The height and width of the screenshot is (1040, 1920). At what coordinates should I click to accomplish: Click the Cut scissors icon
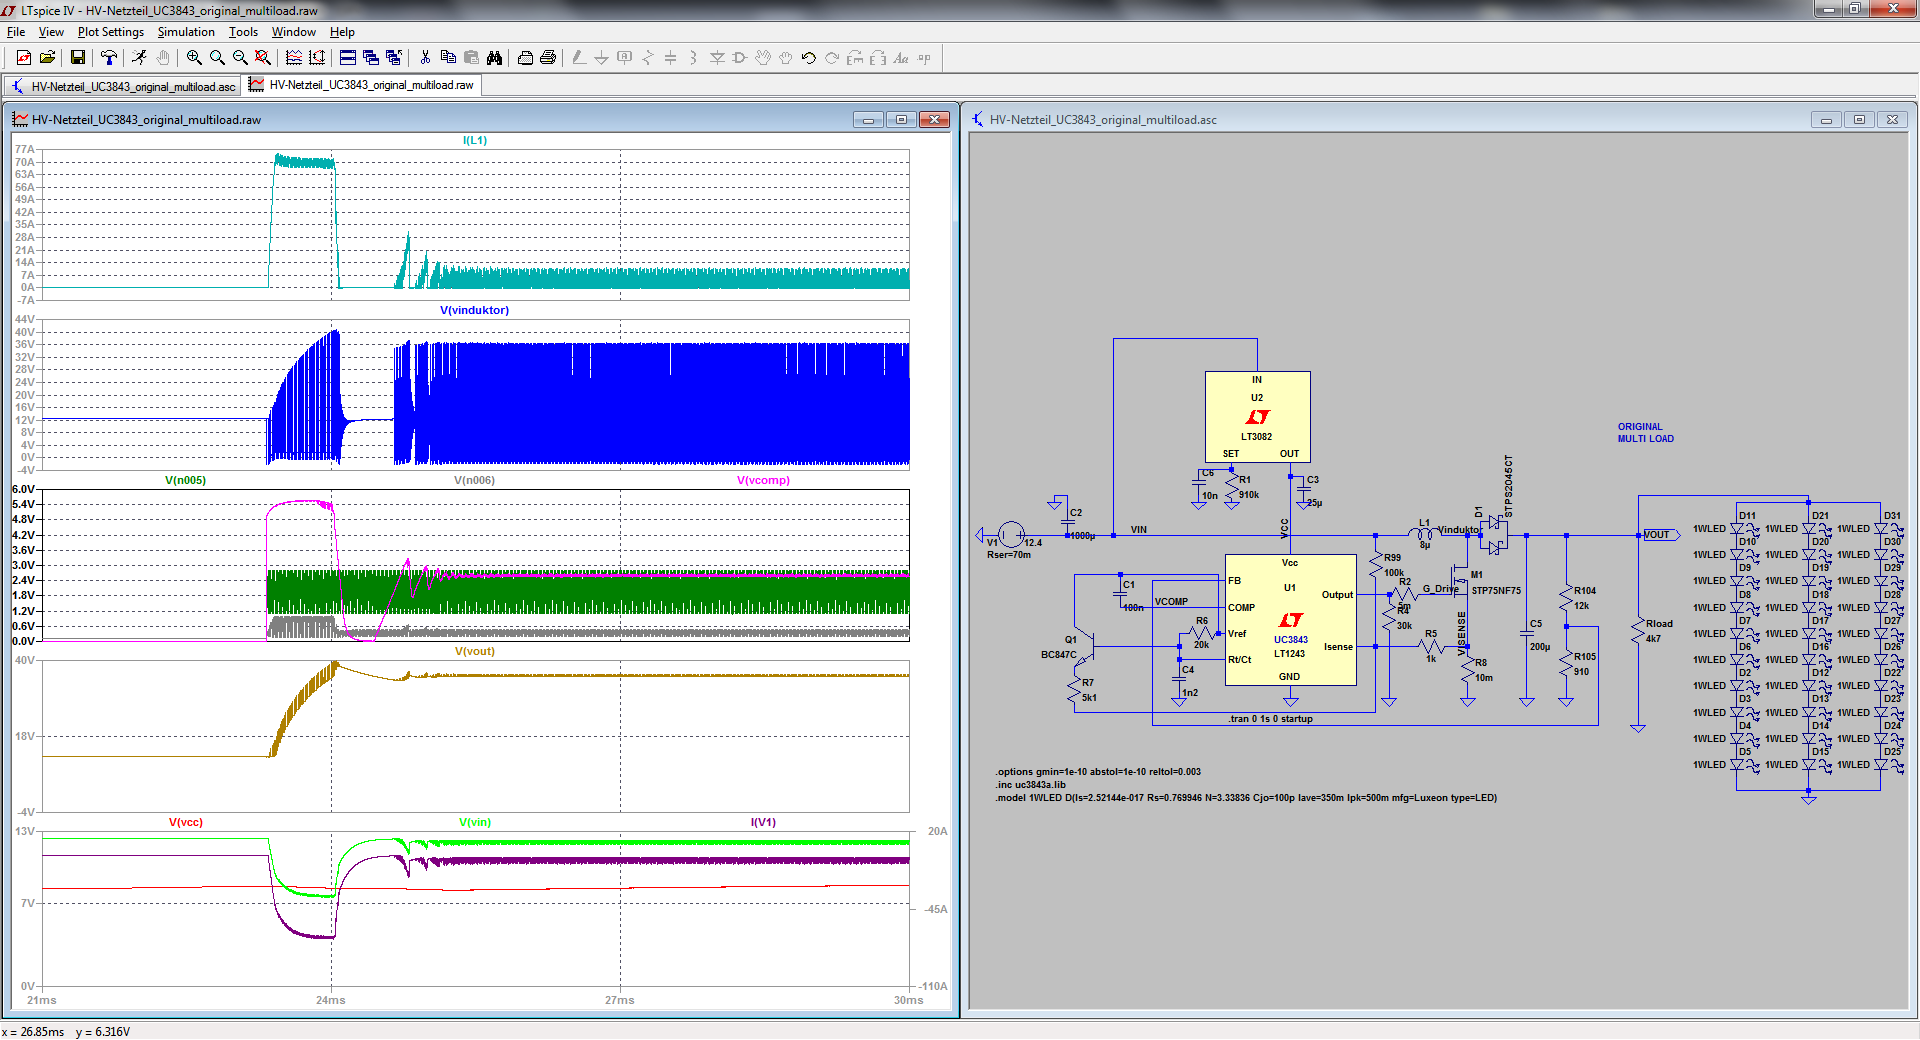point(425,58)
